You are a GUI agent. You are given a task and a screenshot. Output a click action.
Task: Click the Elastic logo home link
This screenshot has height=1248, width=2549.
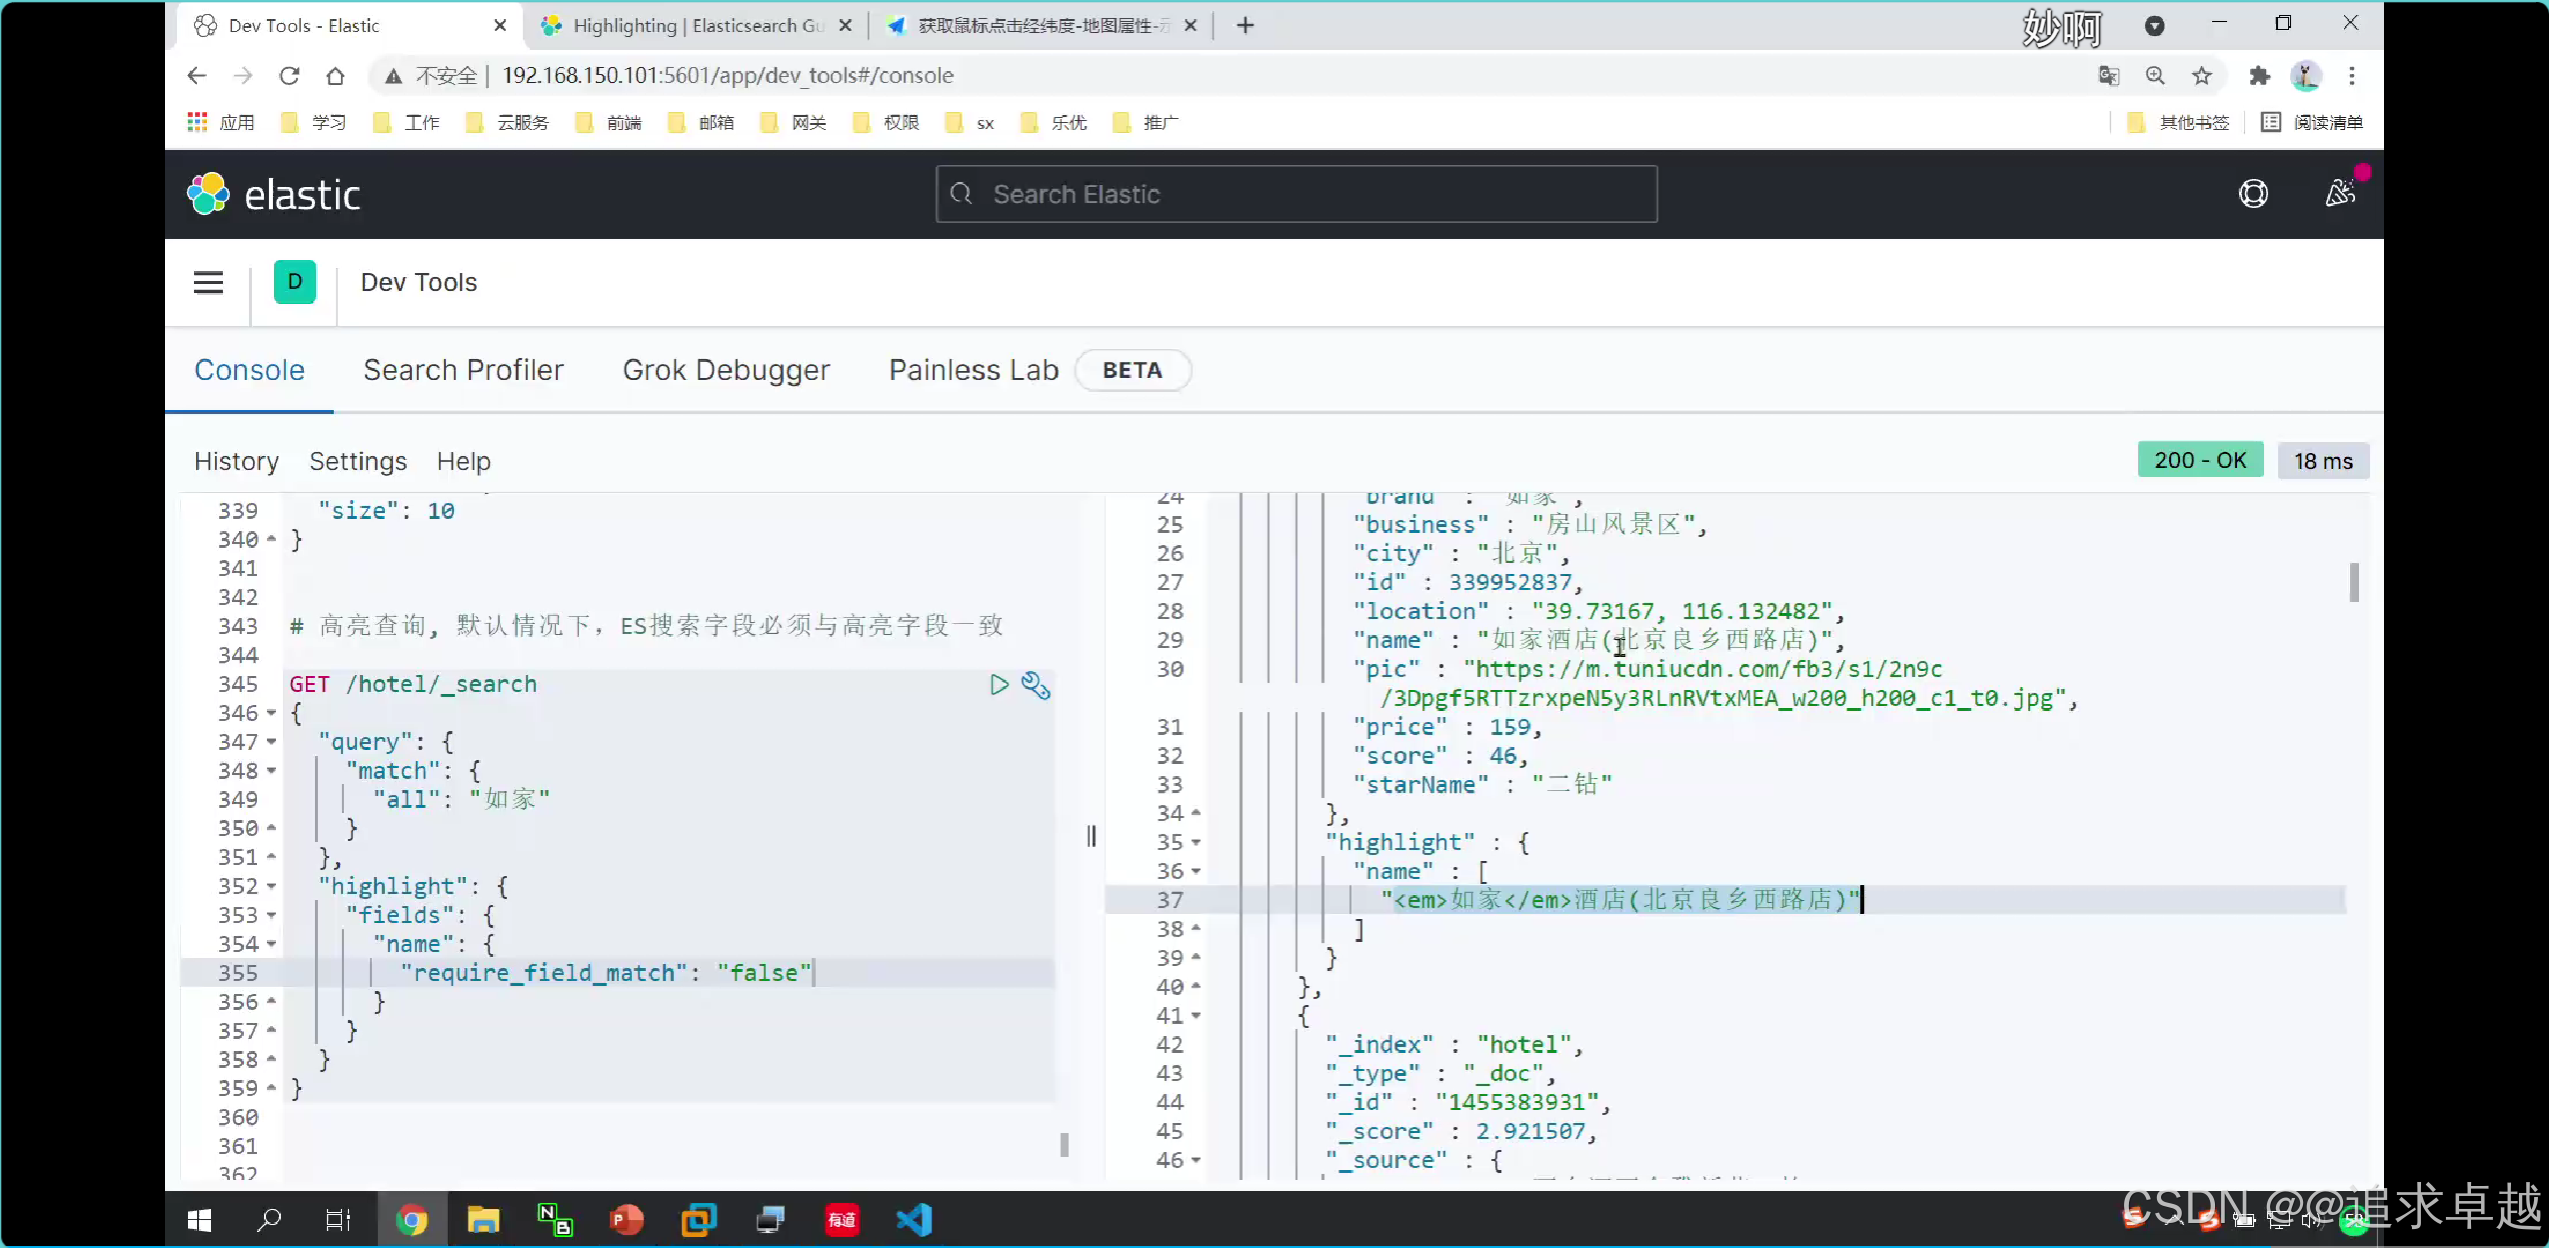(274, 194)
